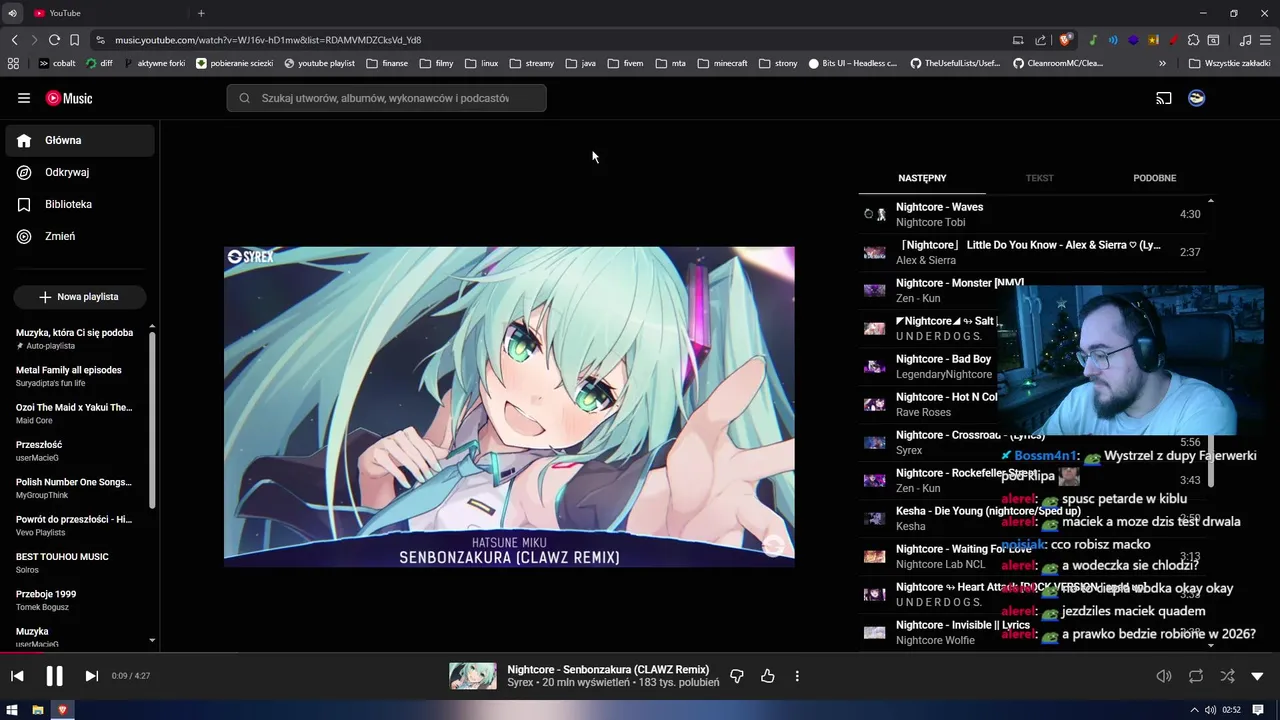1280x720 pixels.
Task: Switch to the TEKST tab
Action: 1039,178
